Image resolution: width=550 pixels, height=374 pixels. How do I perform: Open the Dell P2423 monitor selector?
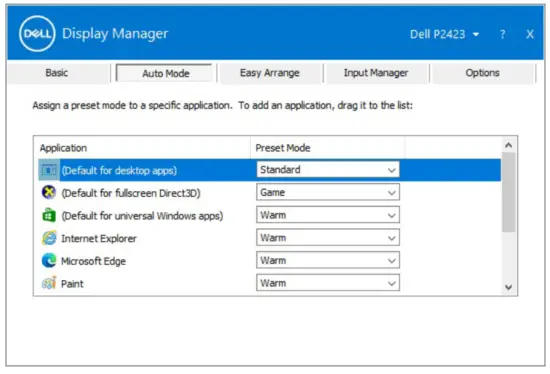click(x=444, y=34)
